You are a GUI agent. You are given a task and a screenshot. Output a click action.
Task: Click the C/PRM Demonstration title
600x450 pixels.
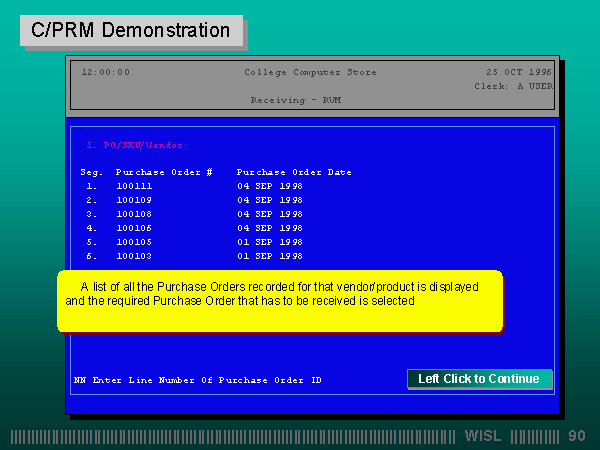click(x=130, y=30)
